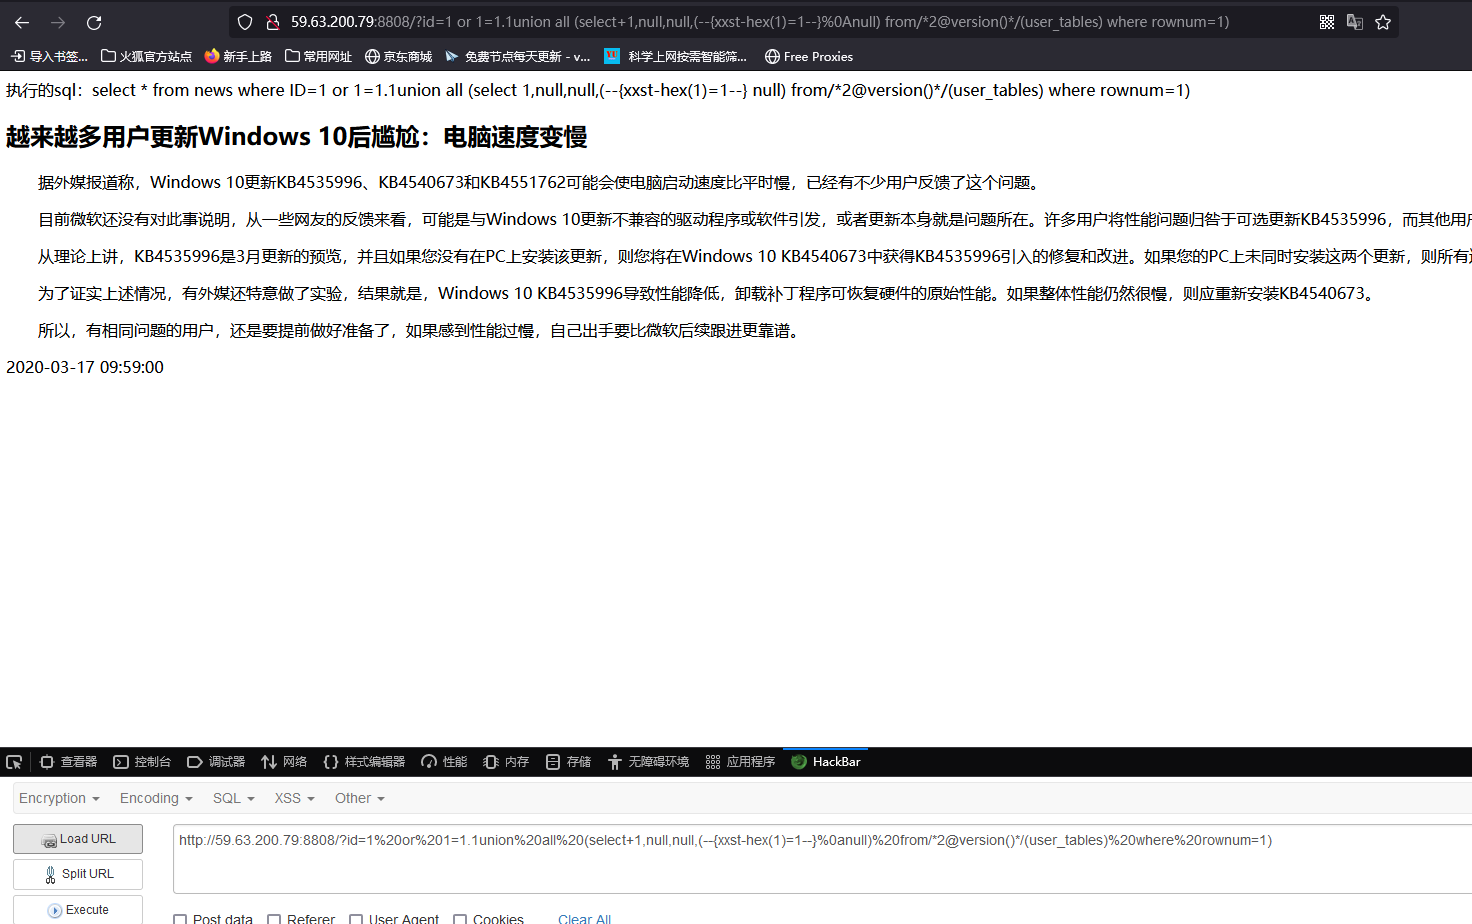Viewport: 1472px width, 924px height.
Task: Open the 常用网址 bookmarks folder
Action: coord(318,57)
